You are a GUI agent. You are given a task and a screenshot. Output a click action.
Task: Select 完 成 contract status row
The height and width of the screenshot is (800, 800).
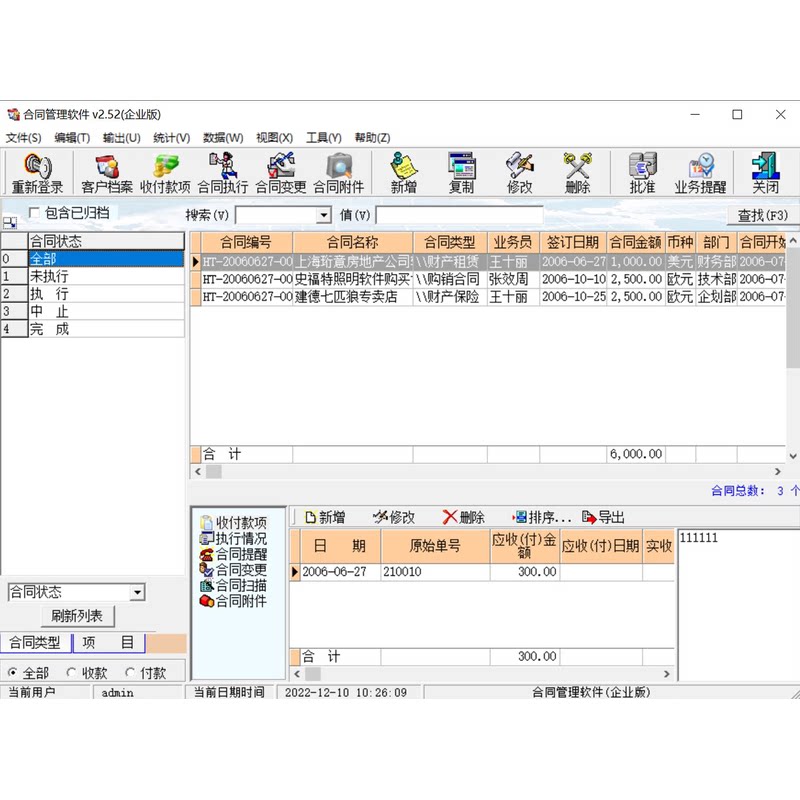click(92, 329)
